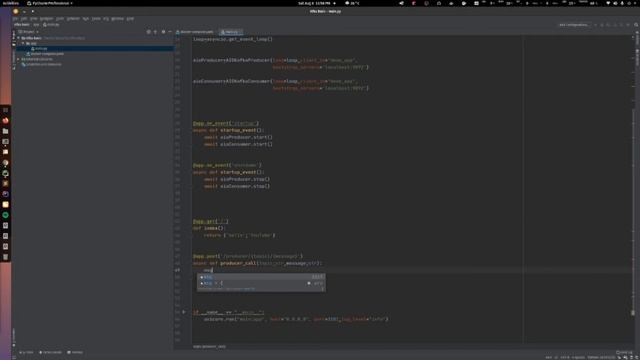Collapse the src folder
640x360 pixels.
click(x=23, y=43)
